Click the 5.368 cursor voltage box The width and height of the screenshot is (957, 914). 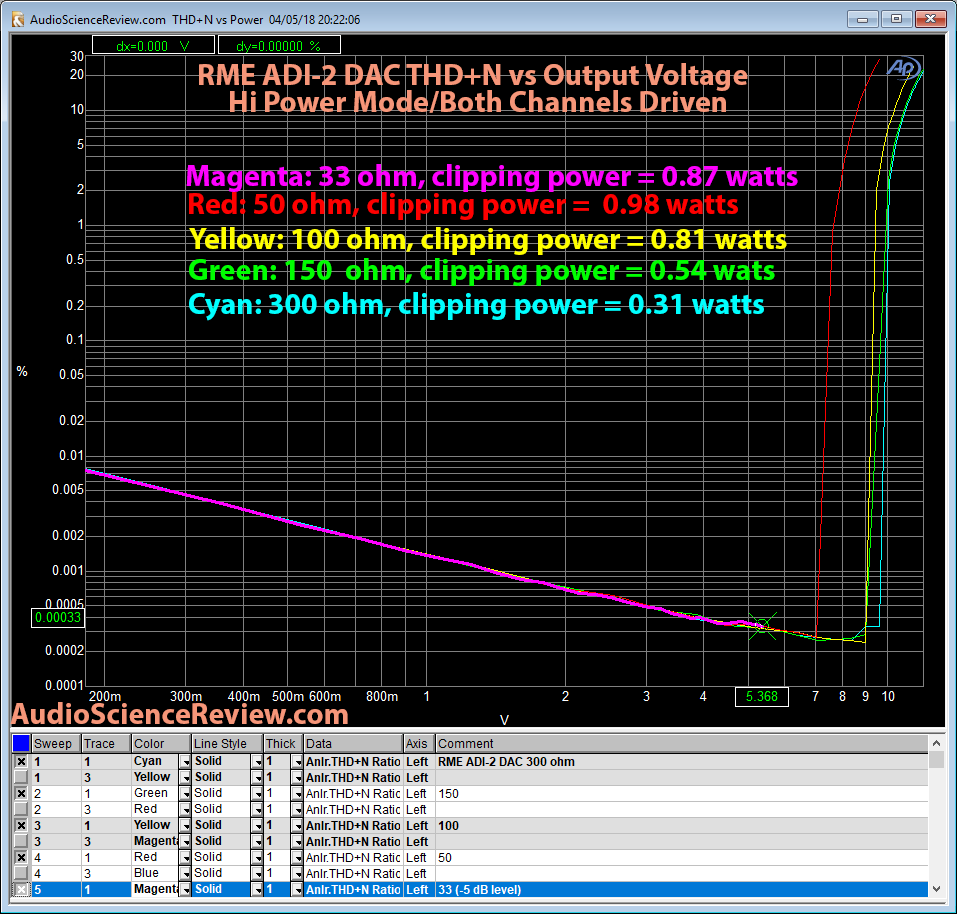point(762,696)
